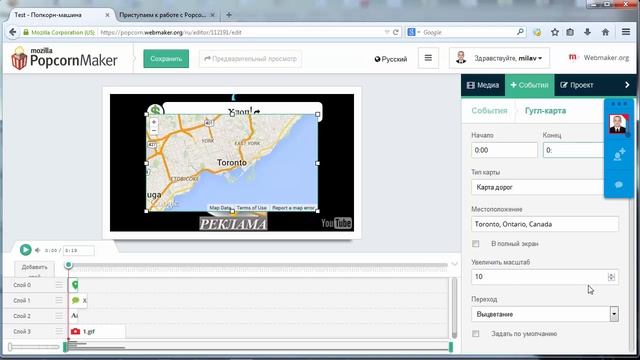Click the add contact icon in blue sidebar
Viewport: 640px width, 360px height.
[x=619, y=155]
